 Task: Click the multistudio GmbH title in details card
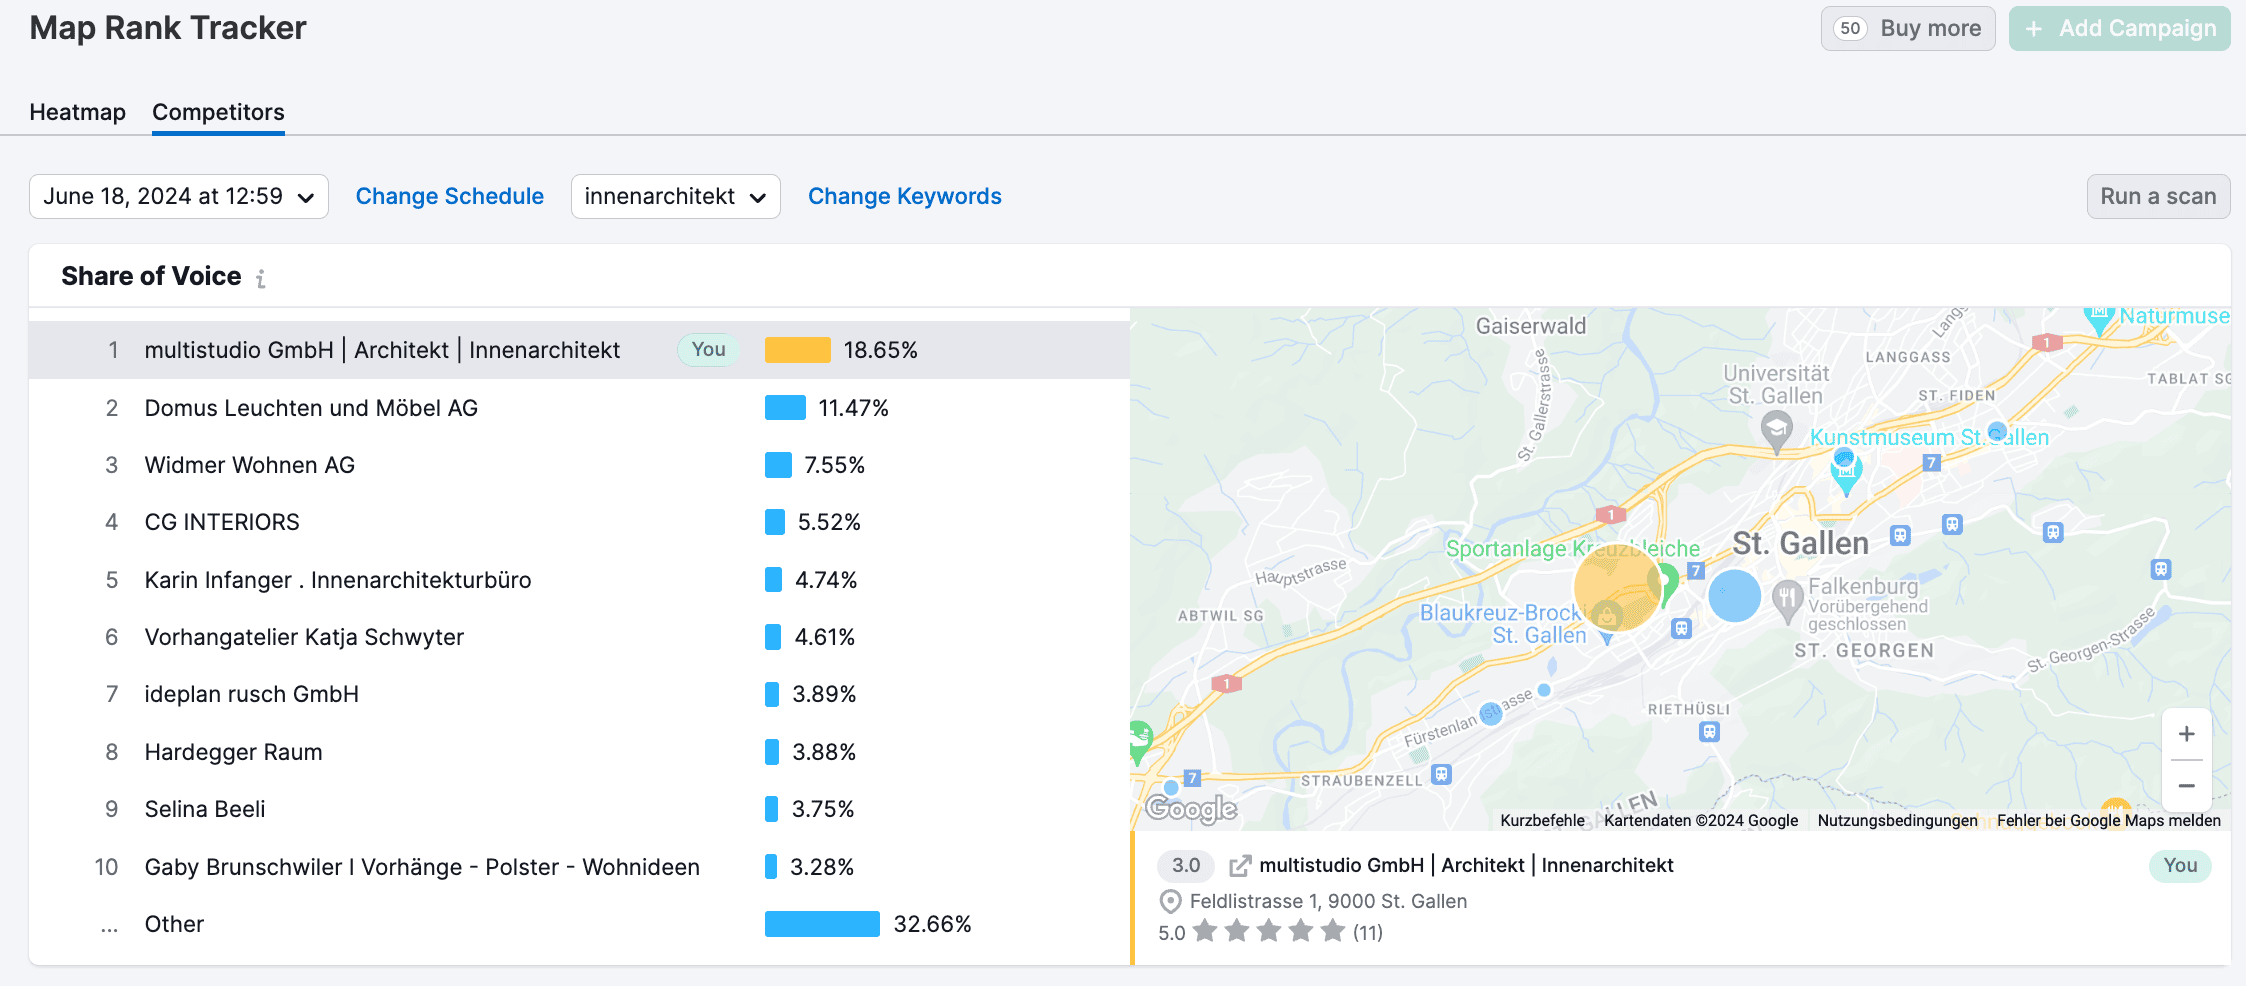pos(1466,866)
